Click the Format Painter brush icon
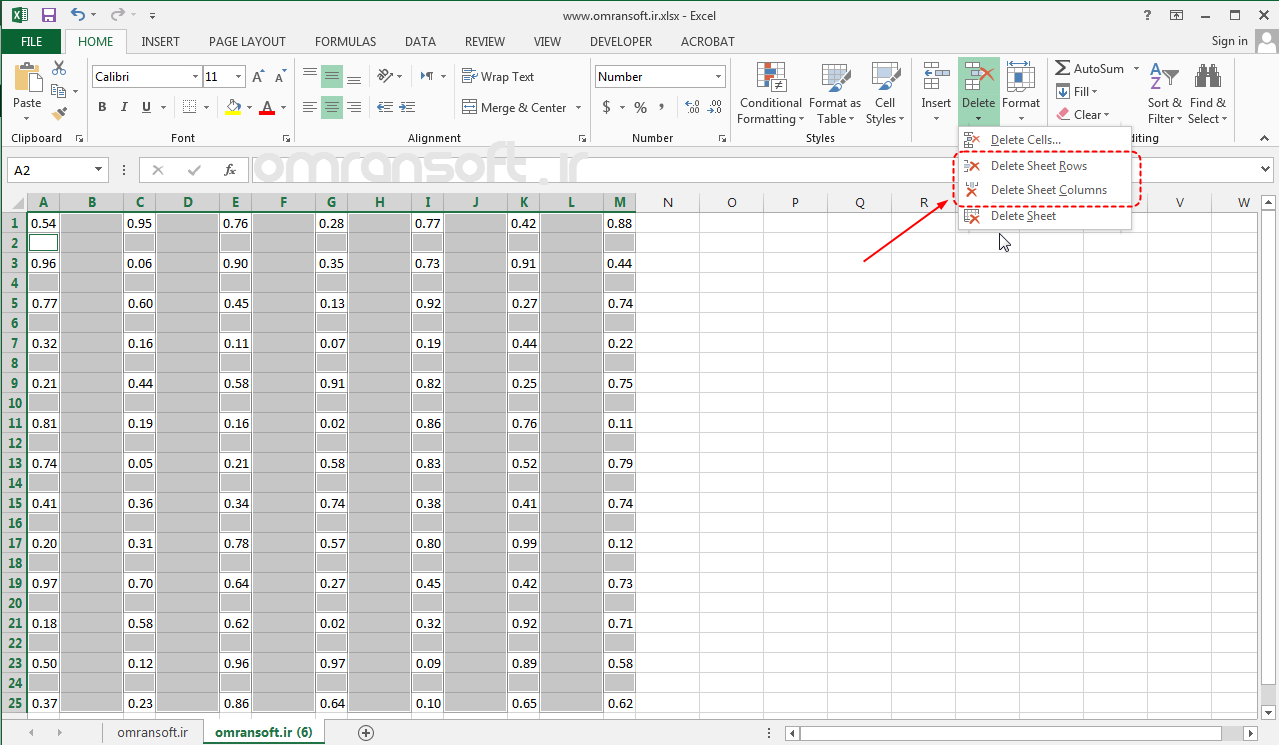 pyautogui.click(x=59, y=114)
